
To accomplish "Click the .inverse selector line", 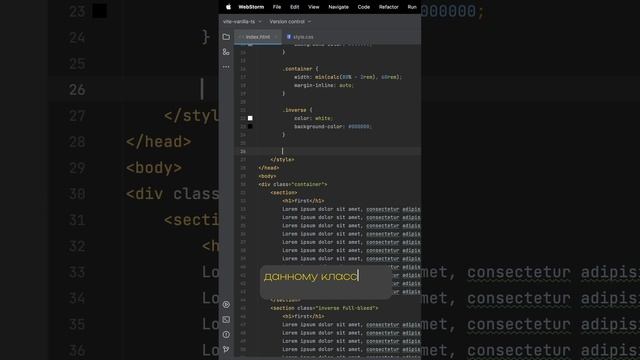I will (297, 110).
